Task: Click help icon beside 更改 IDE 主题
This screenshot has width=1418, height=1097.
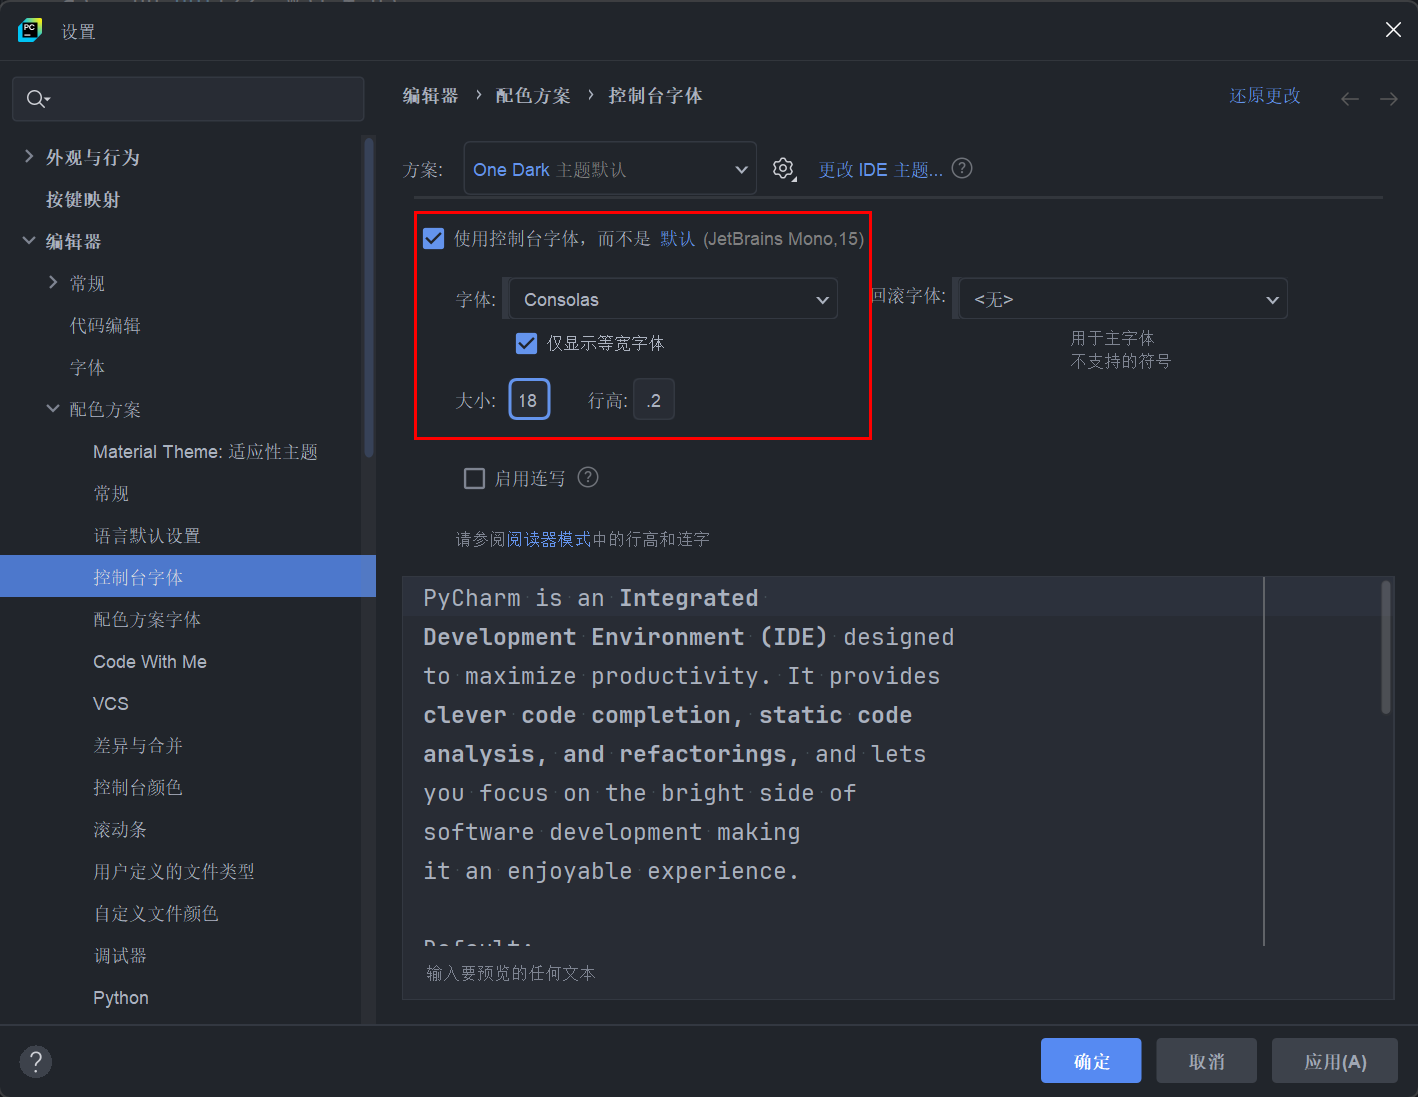Action: (x=962, y=168)
